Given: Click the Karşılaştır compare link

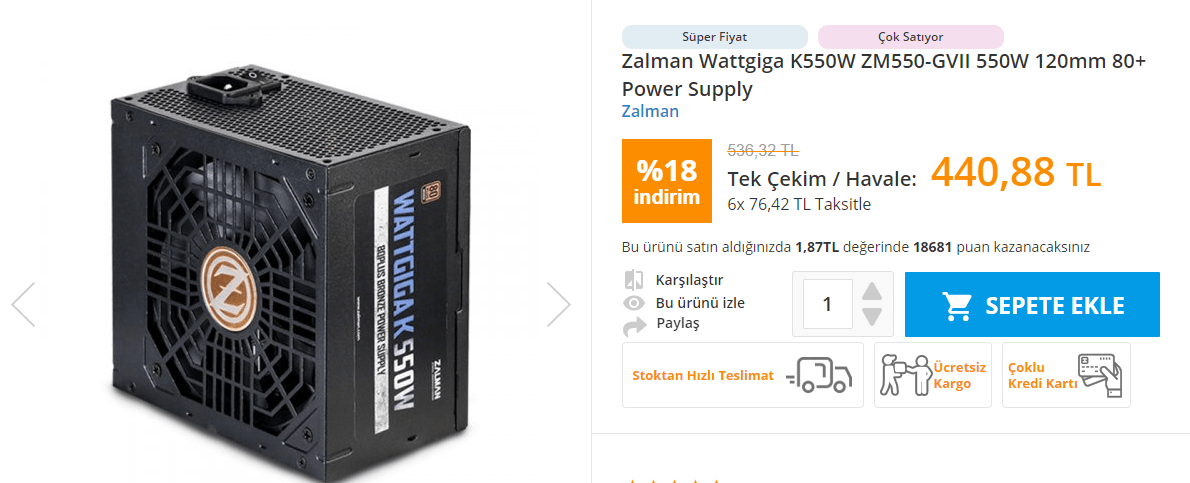Looking at the screenshot, I should [689, 280].
